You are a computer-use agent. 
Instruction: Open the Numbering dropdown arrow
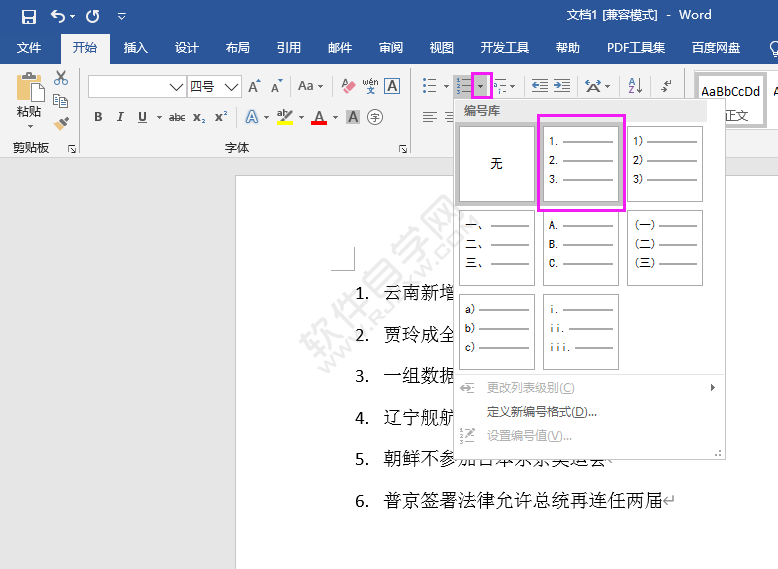pos(481,86)
